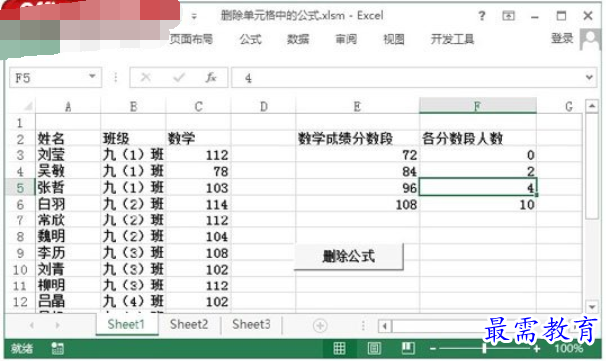Click the vertical scrollbar thumb
Image resolution: width=606 pixels, height=361 pixels.
[592, 166]
